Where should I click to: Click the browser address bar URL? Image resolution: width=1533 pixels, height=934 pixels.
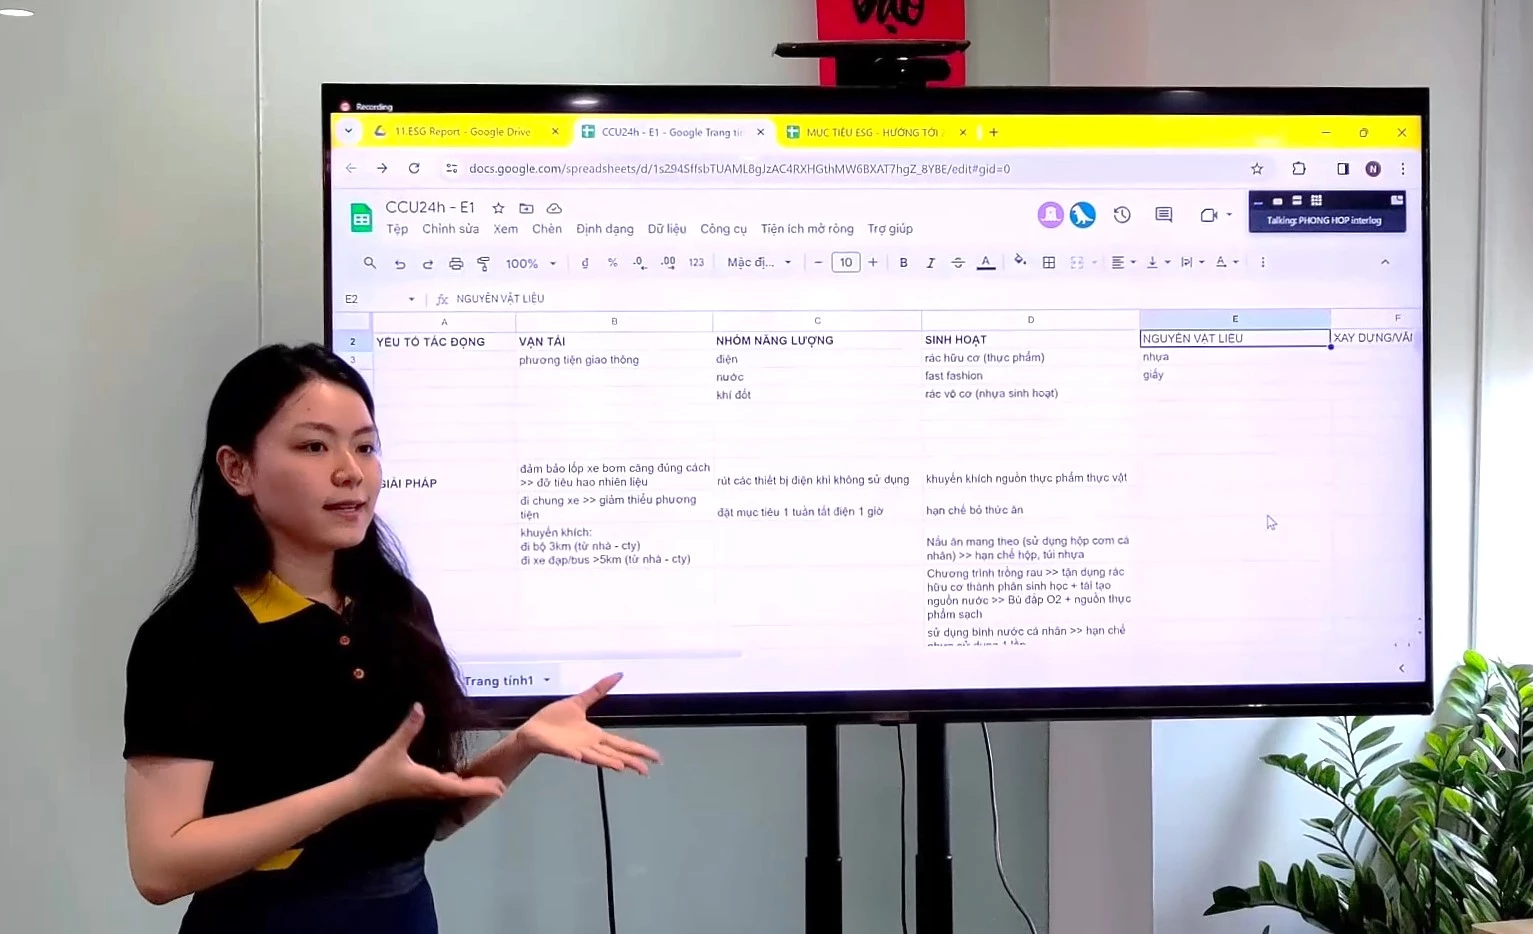[739, 169]
